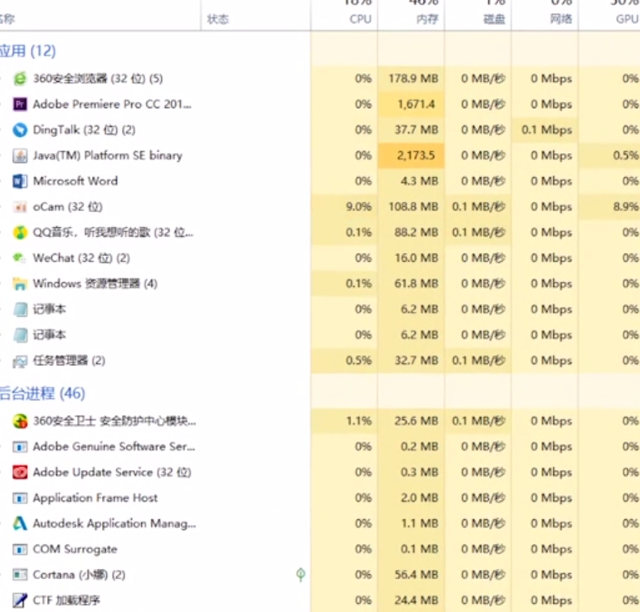
Task: Collapse the 应用 (12) group header
Action: (27, 50)
